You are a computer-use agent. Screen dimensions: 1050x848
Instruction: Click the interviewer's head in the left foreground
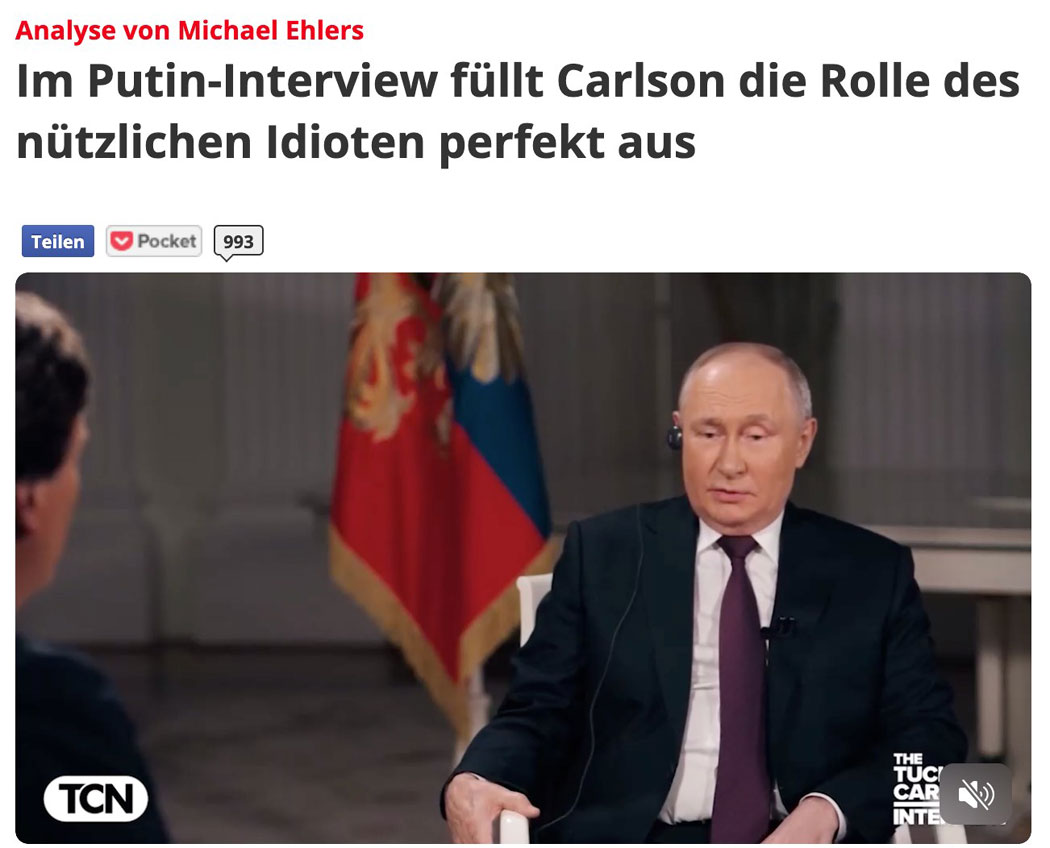(x=47, y=415)
